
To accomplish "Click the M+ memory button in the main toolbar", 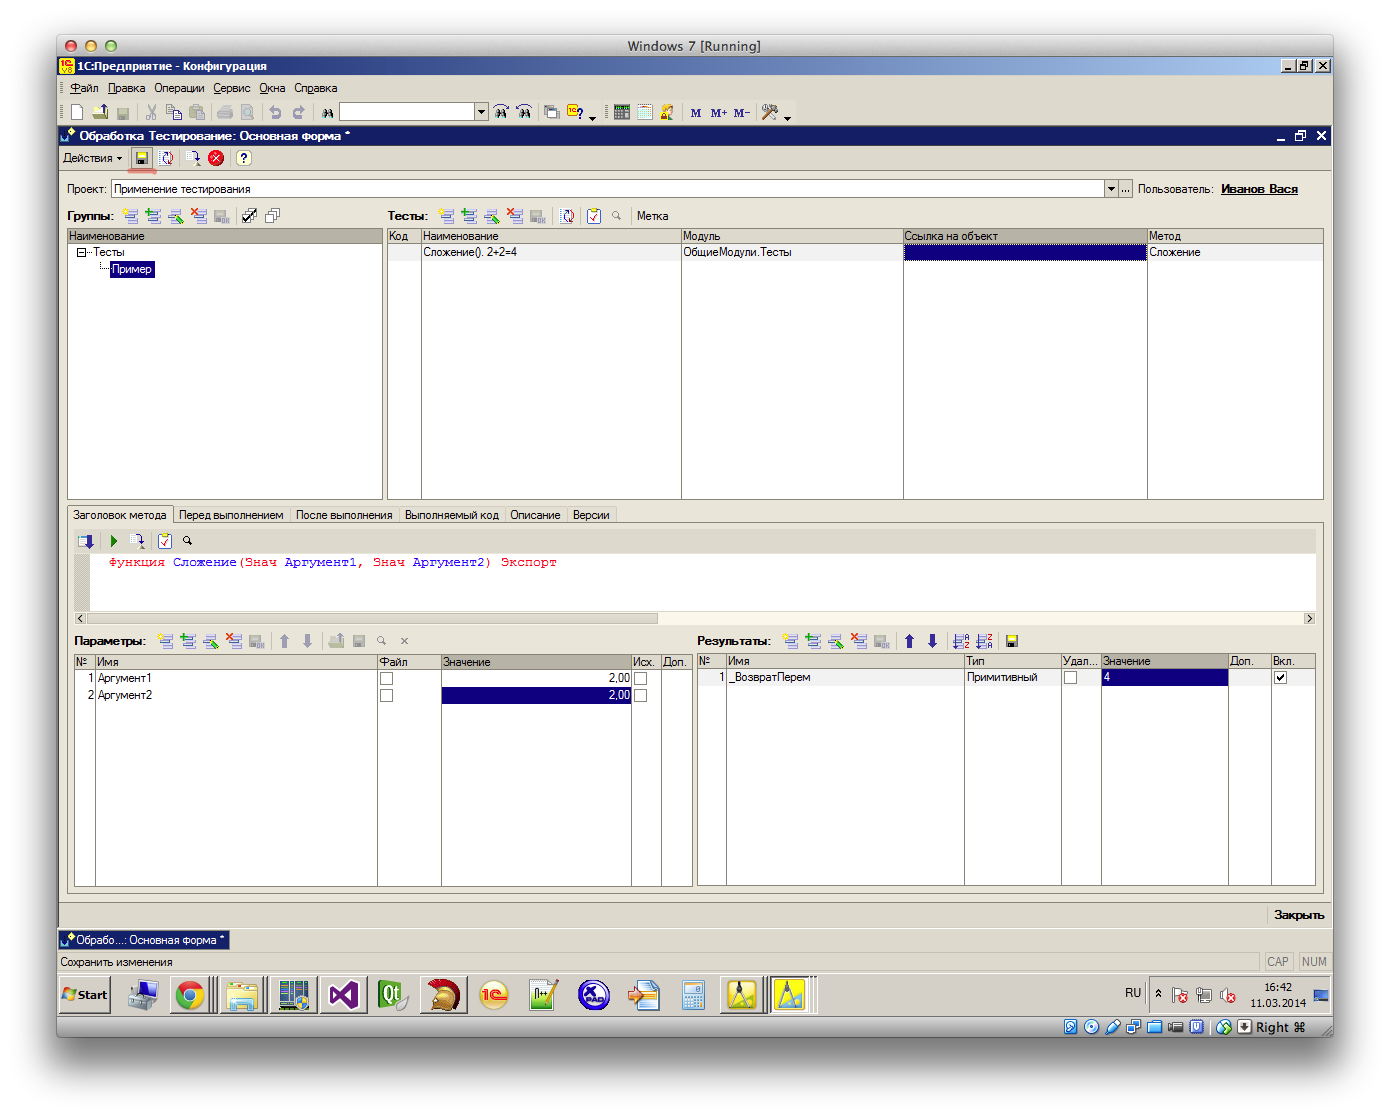I will (x=719, y=113).
